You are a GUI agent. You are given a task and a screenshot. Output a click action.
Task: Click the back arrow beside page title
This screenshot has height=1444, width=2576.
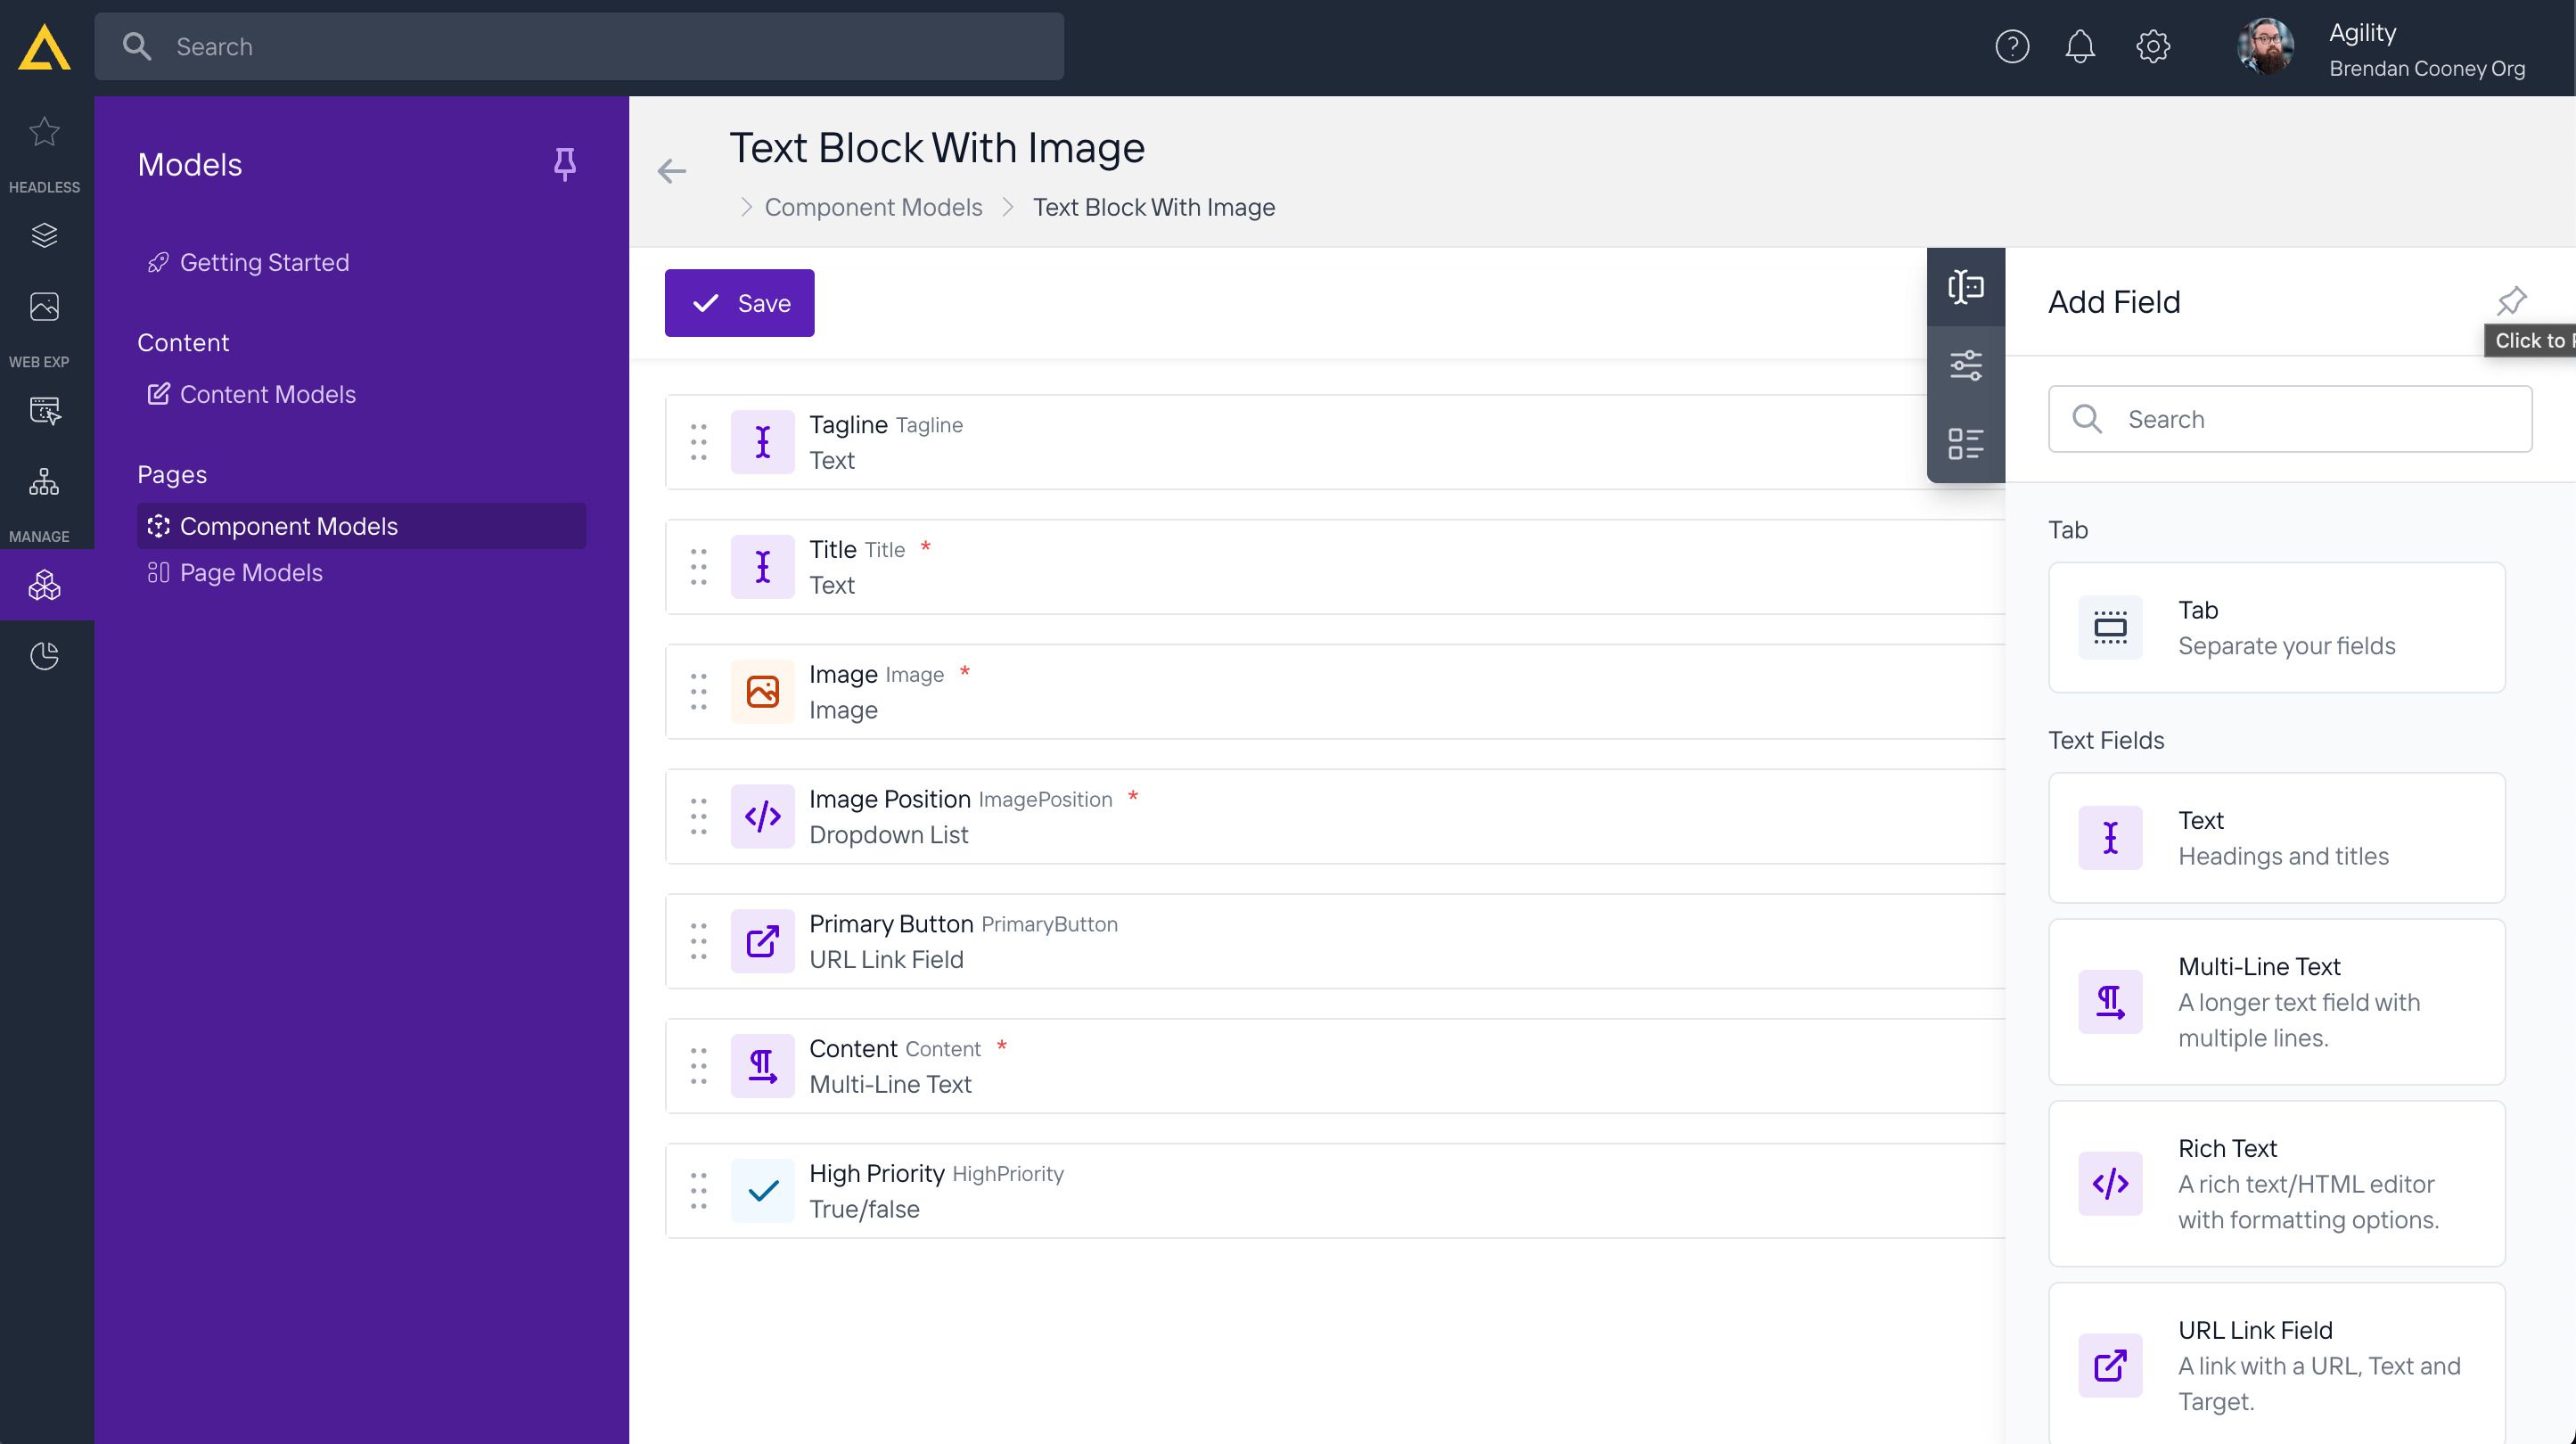click(x=672, y=171)
